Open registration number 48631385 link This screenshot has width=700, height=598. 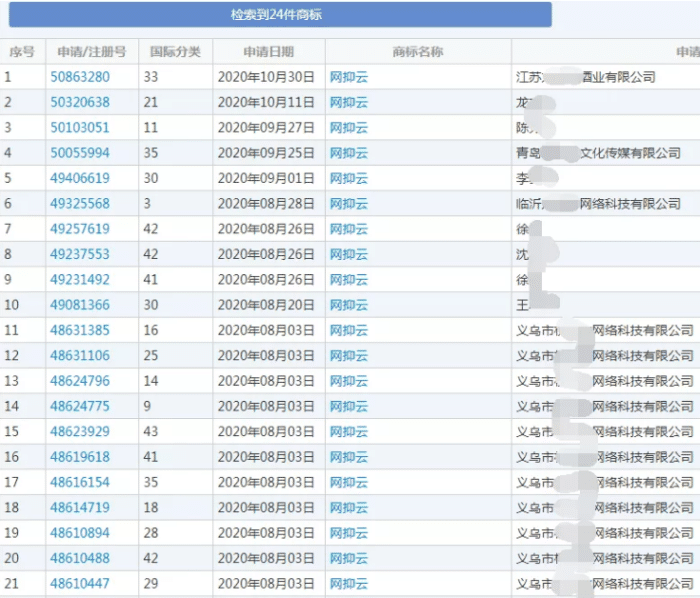(x=80, y=330)
